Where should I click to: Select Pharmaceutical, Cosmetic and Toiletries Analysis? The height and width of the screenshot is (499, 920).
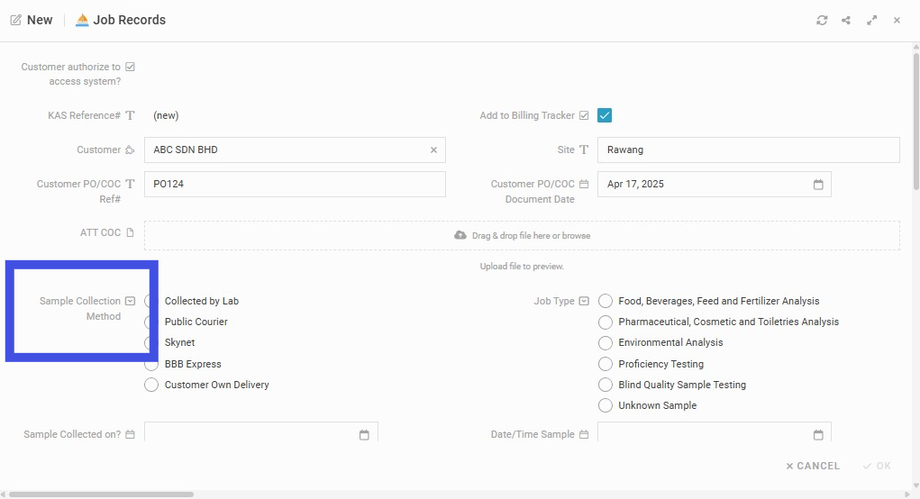tap(605, 322)
